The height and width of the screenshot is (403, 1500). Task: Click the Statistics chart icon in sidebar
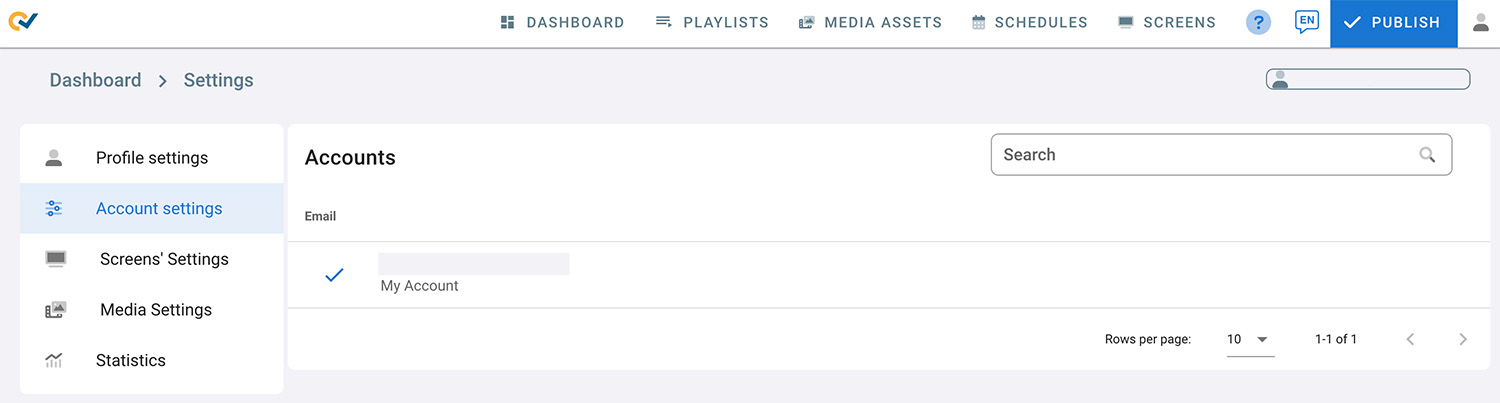(x=54, y=360)
